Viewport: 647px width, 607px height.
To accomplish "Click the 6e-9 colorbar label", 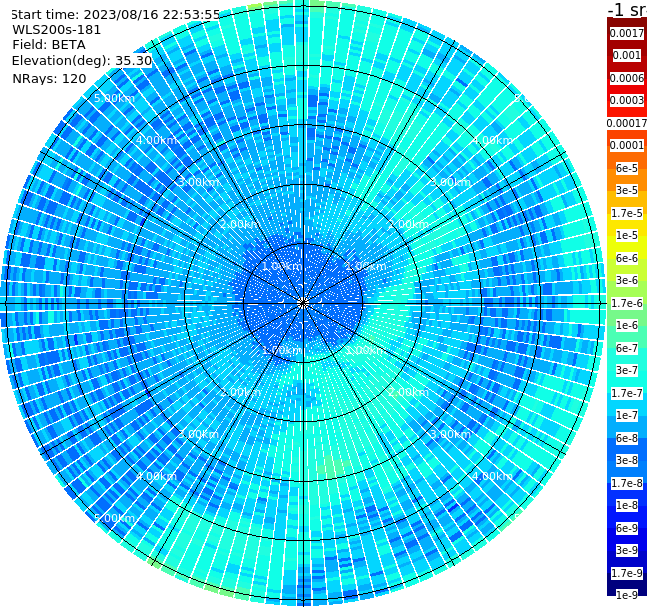I will (x=627, y=528).
